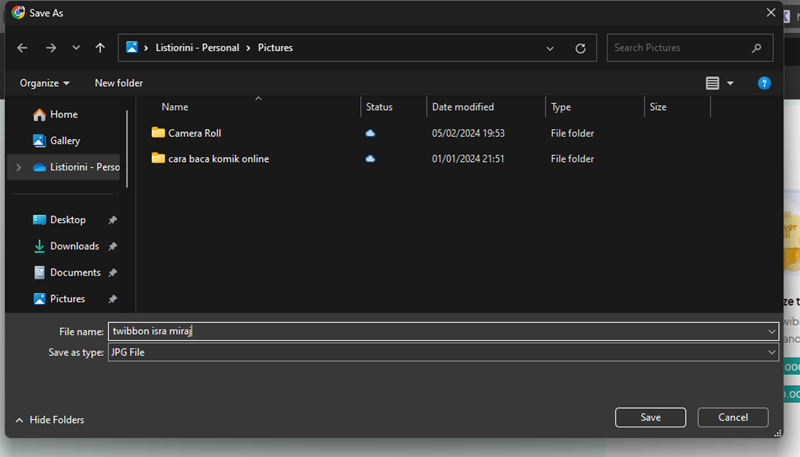Change view layout options
The height and width of the screenshot is (457, 800).
tap(719, 83)
